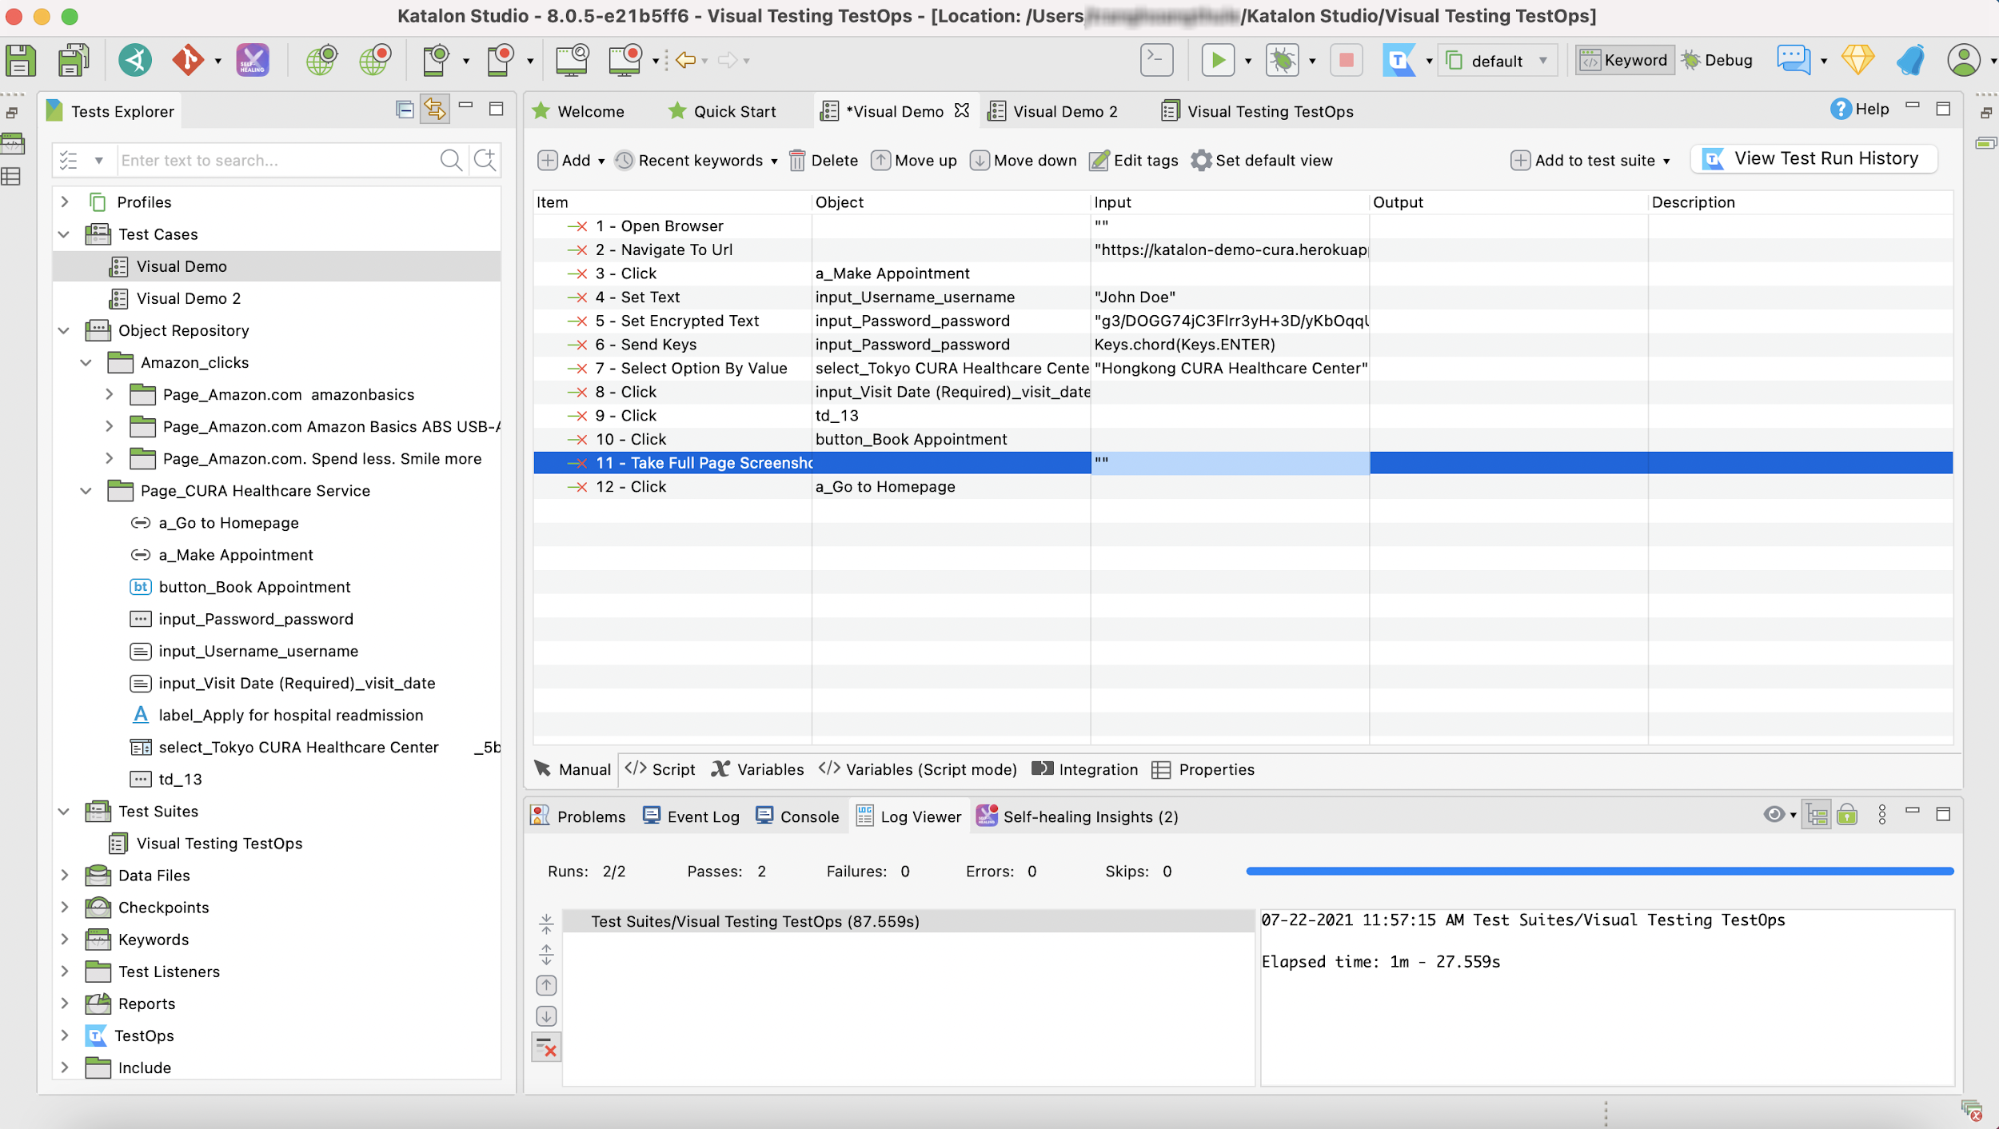Open the Visual Testing TestOps editor tab

(1258, 111)
